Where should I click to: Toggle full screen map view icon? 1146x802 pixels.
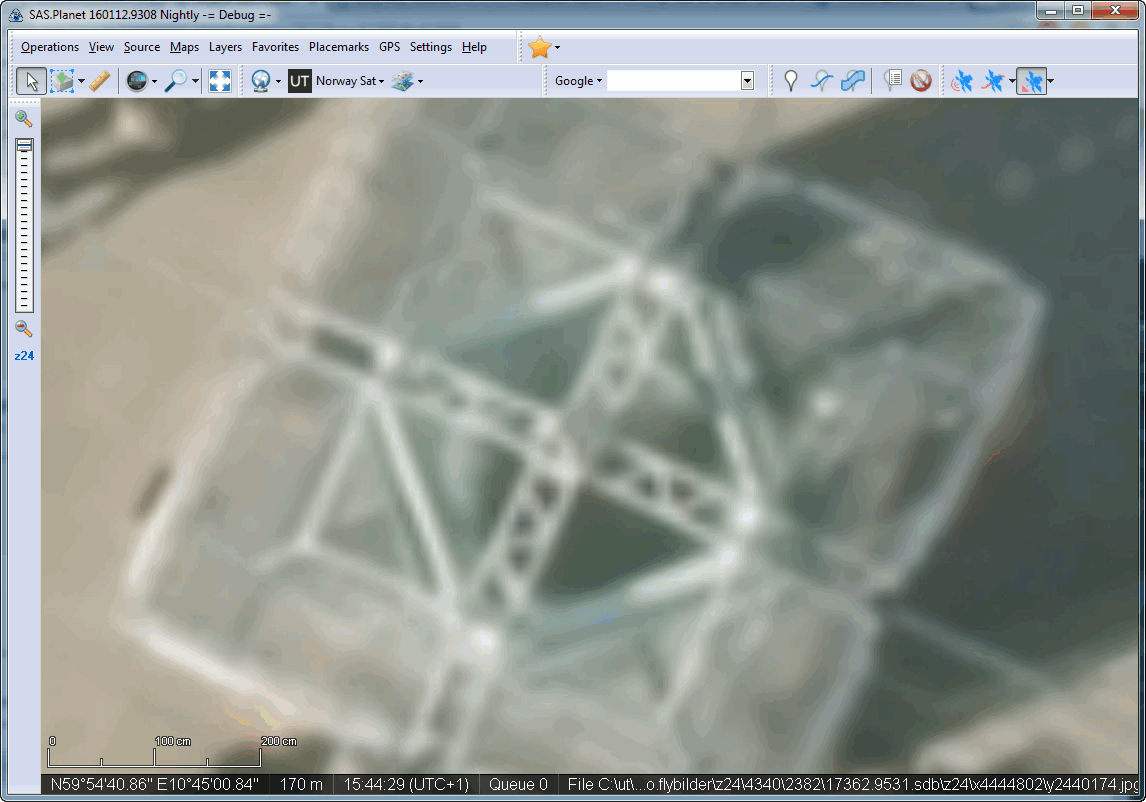coord(220,81)
